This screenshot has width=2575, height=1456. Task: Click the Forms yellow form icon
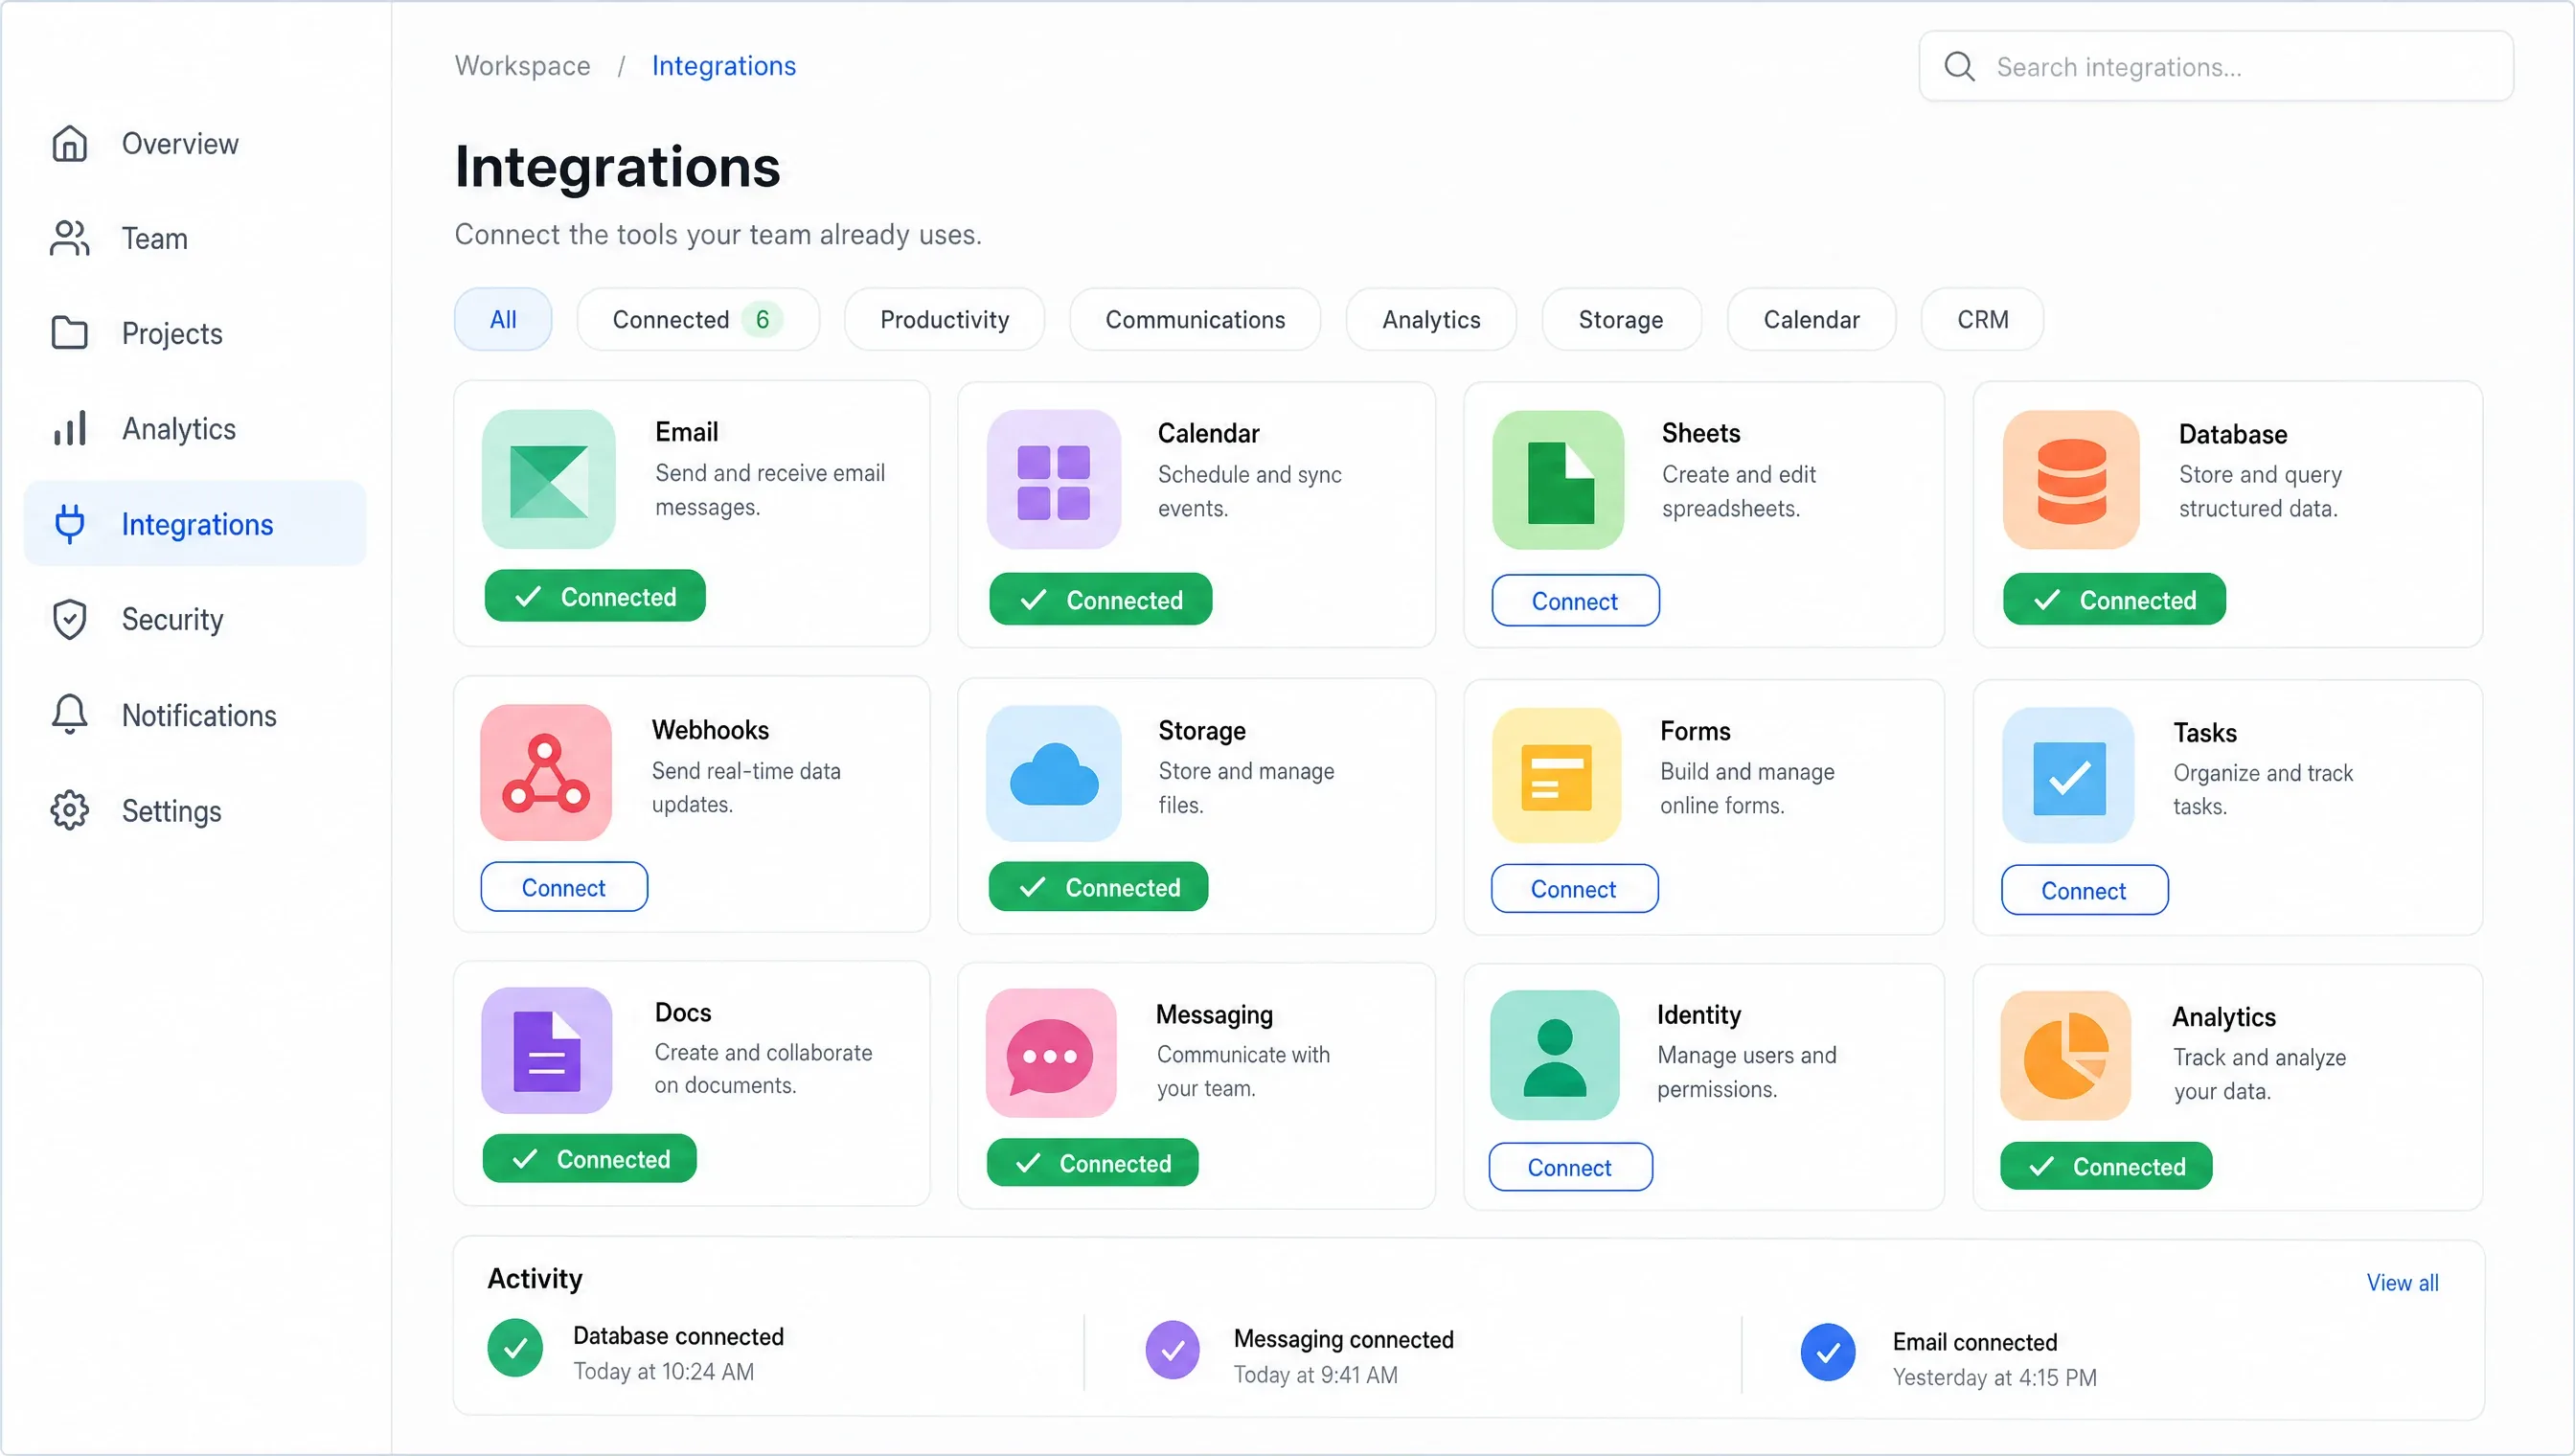pyautogui.click(x=1556, y=775)
